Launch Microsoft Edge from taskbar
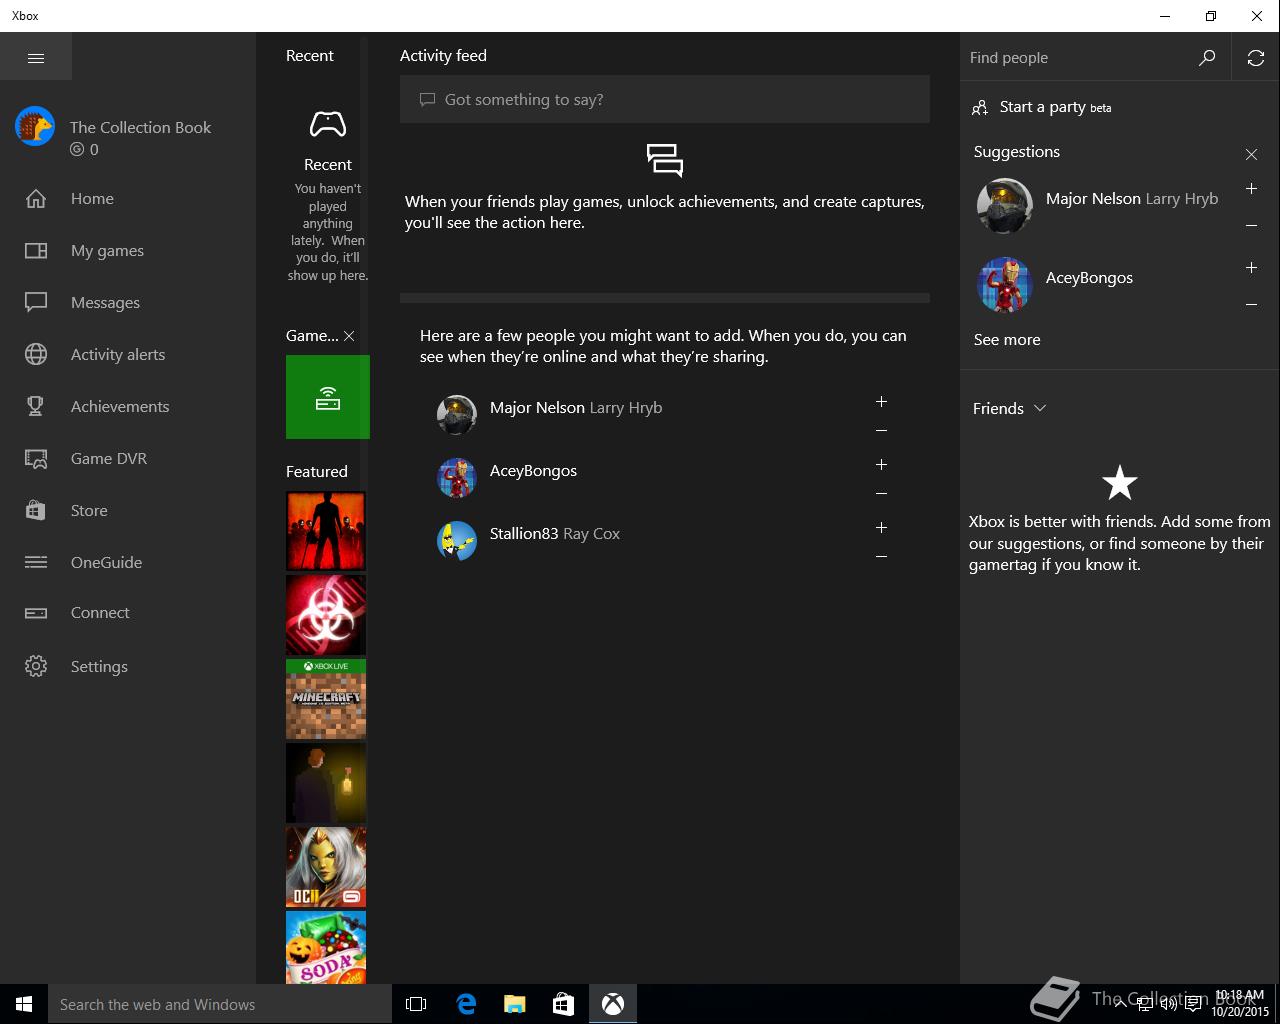Image resolution: width=1280 pixels, height=1024 pixels. click(x=466, y=1004)
